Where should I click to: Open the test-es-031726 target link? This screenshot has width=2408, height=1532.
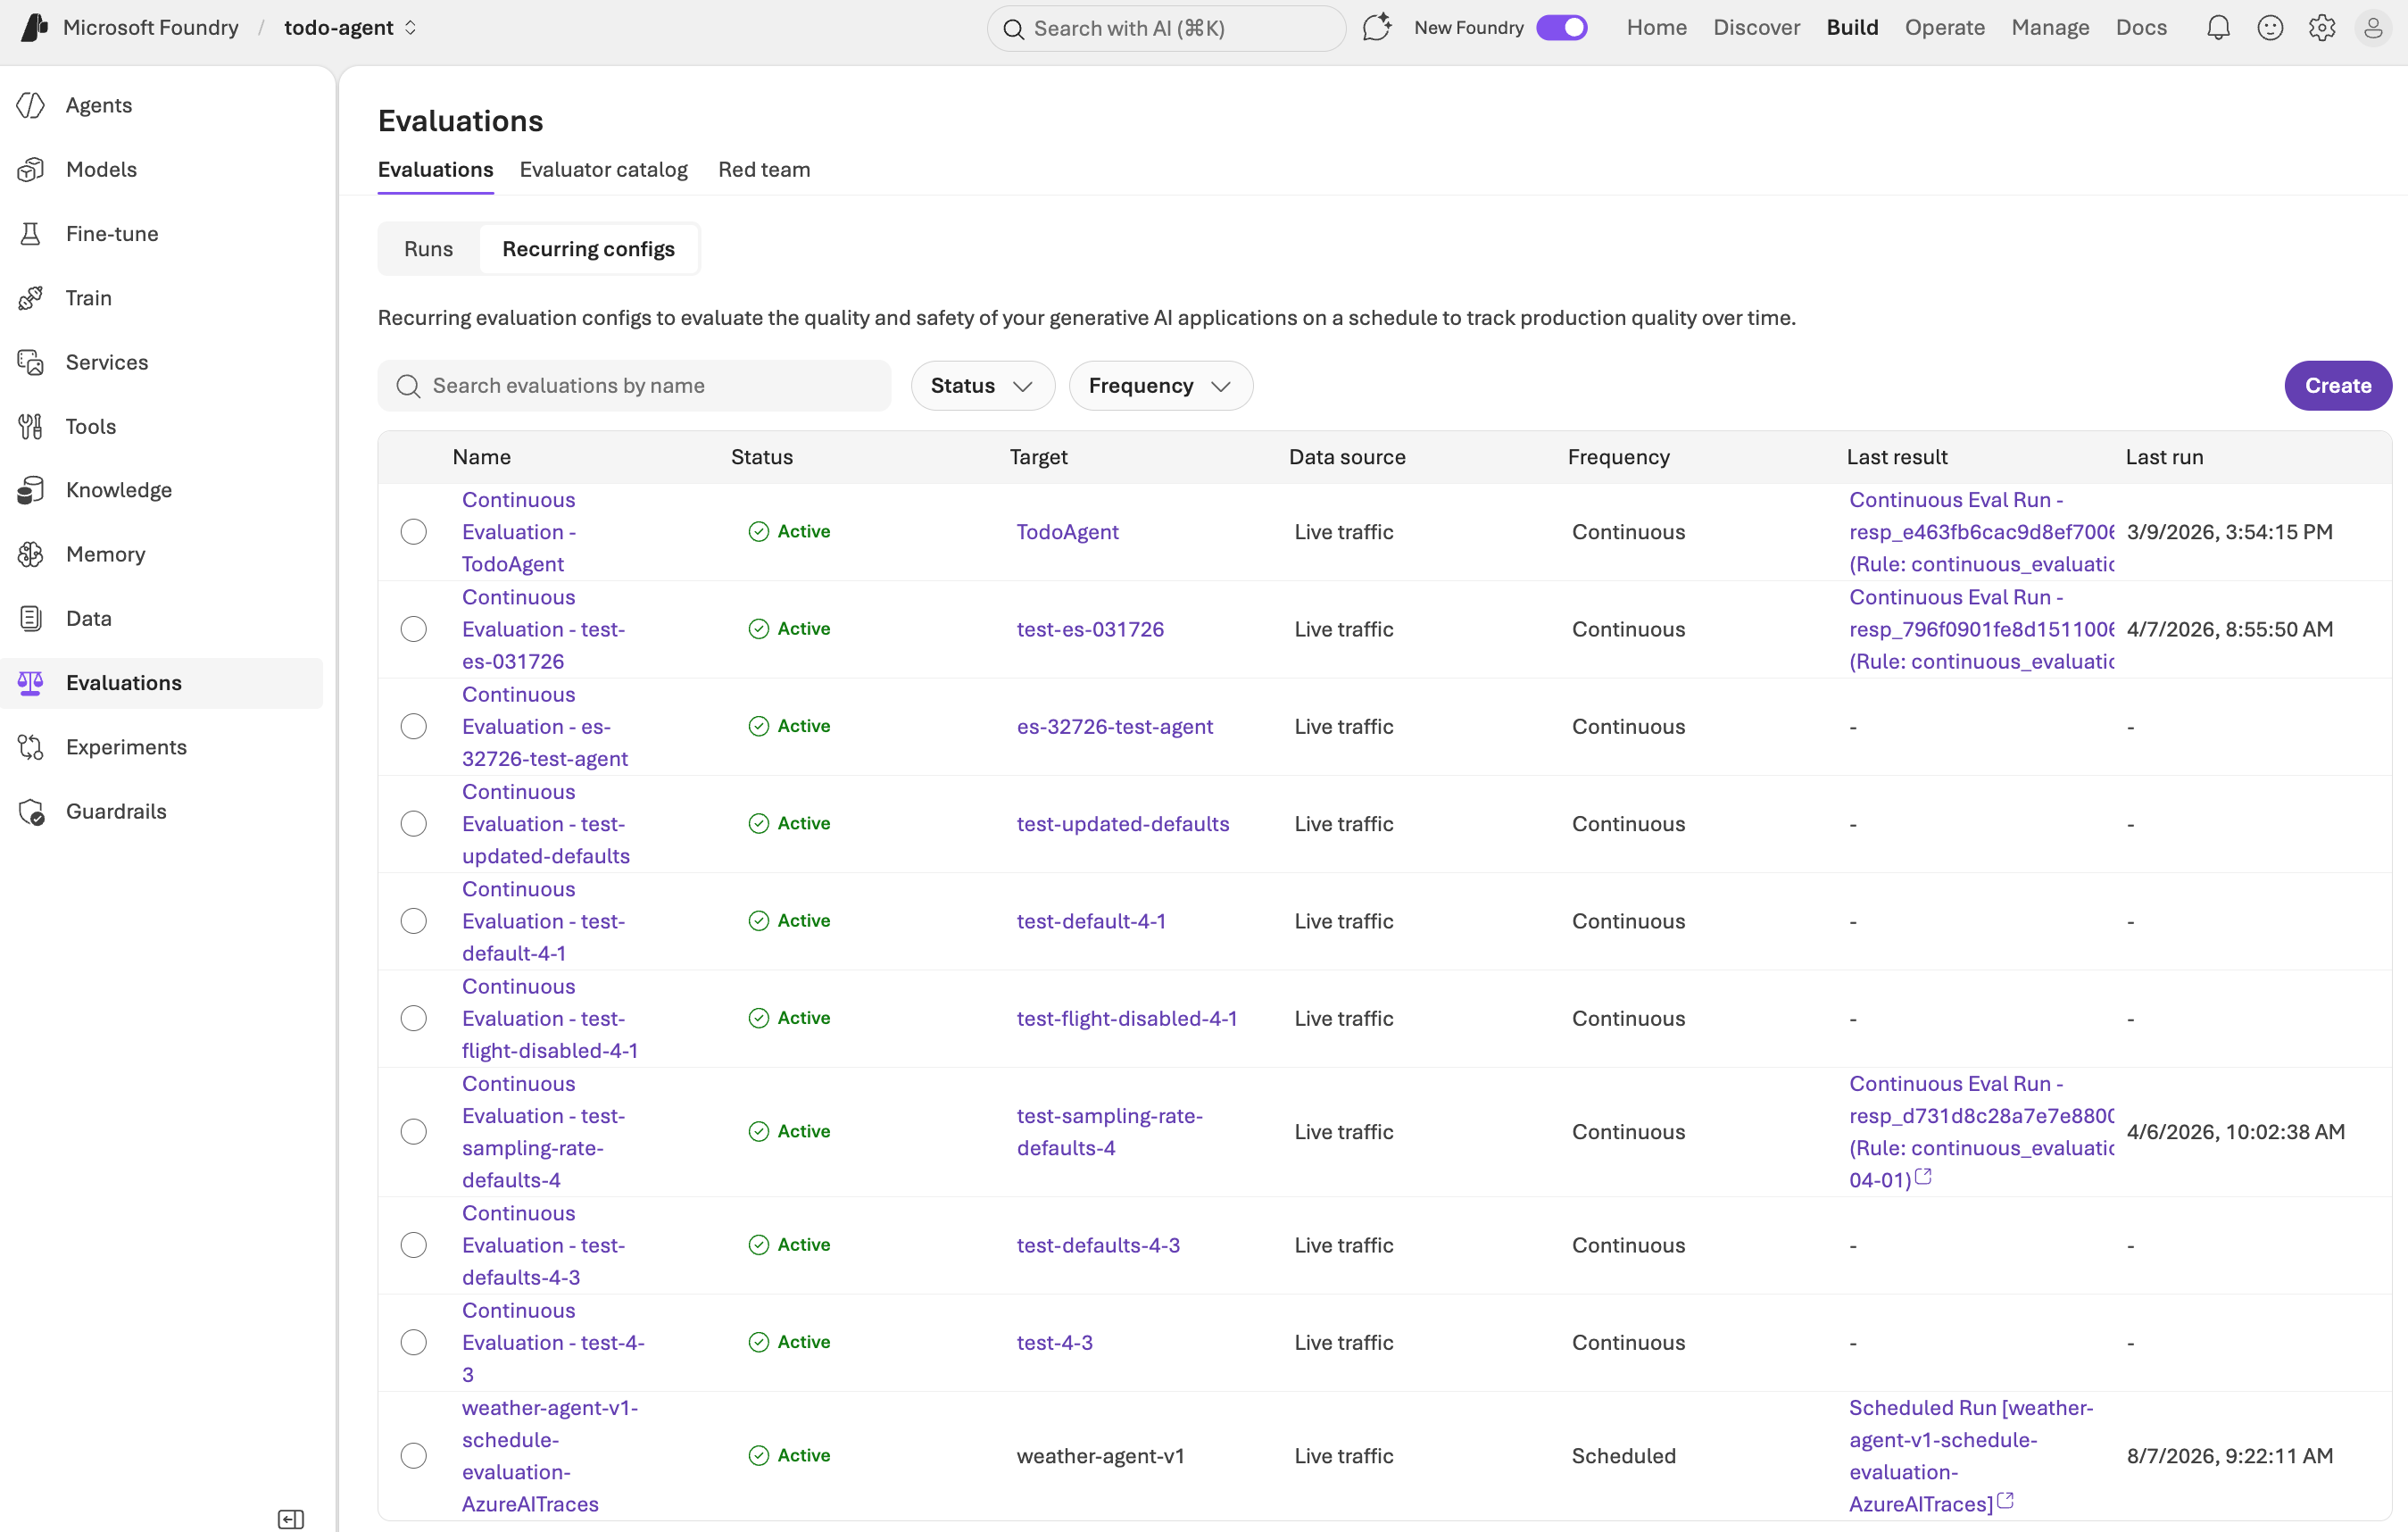click(1090, 629)
